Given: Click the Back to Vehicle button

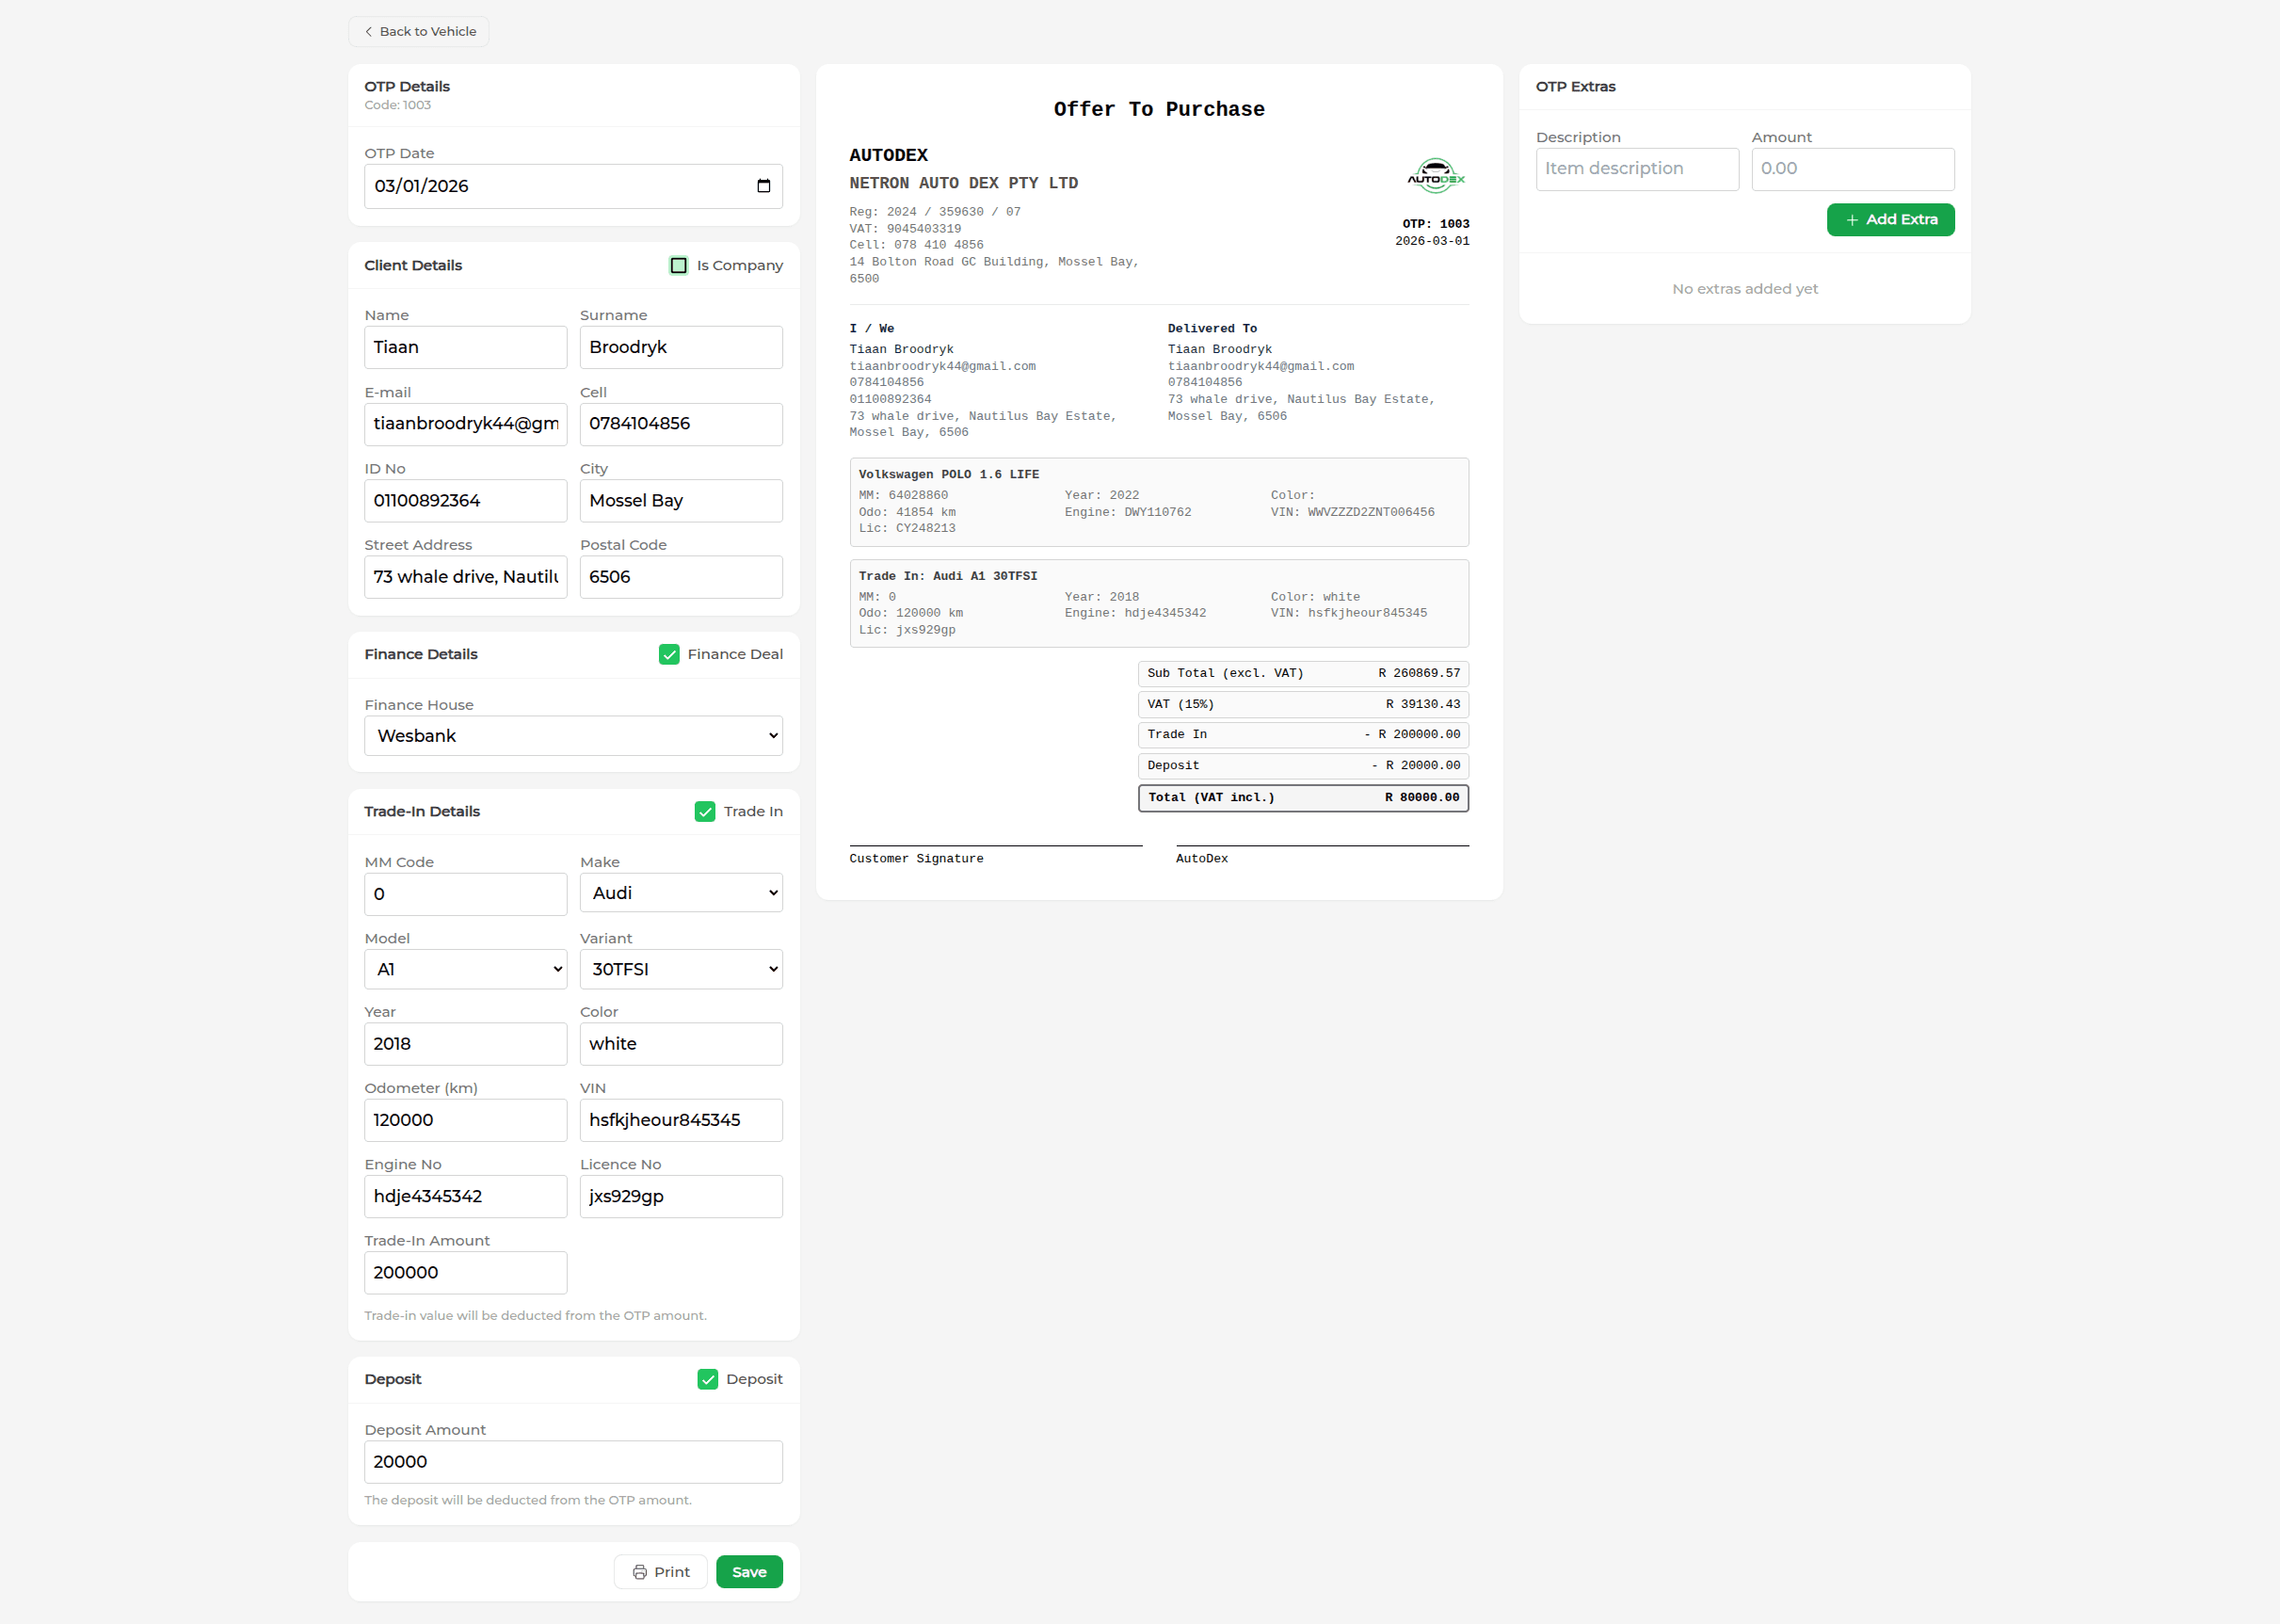Looking at the screenshot, I should point(418,31).
